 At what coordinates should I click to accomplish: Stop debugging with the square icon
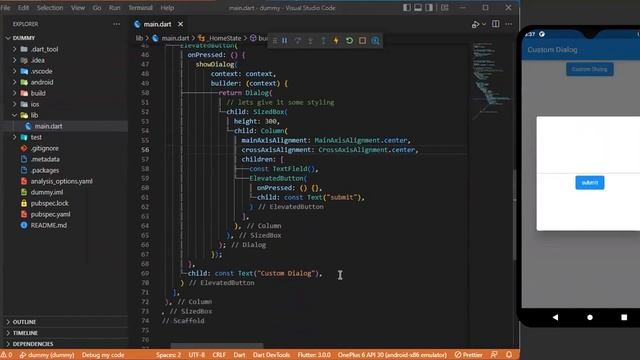(362, 40)
